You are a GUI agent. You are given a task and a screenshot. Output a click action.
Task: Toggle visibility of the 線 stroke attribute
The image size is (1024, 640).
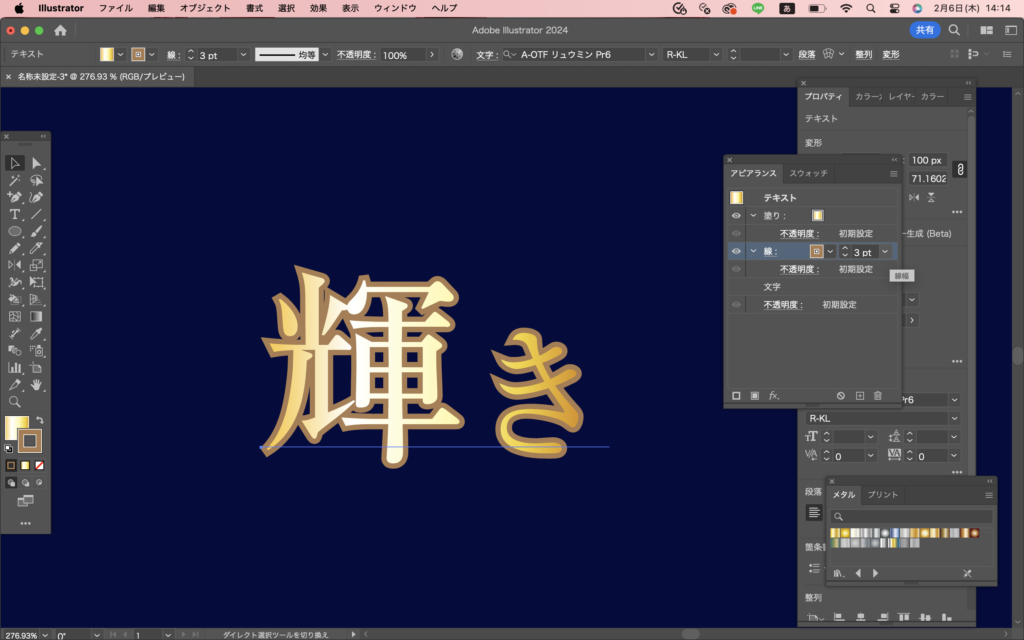point(737,251)
